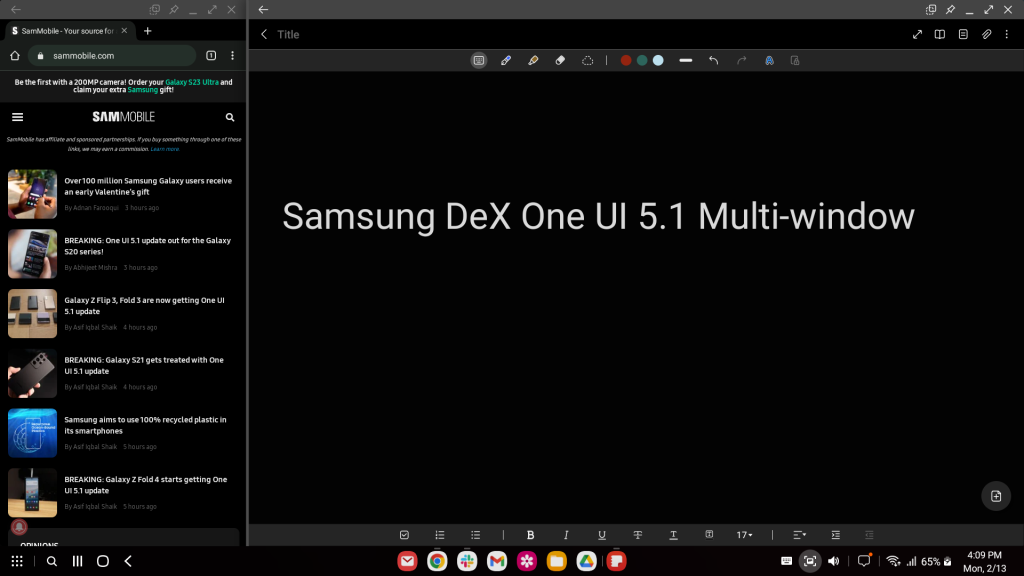
Task: Pick the red pen color swatch
Action: (626, 60)
